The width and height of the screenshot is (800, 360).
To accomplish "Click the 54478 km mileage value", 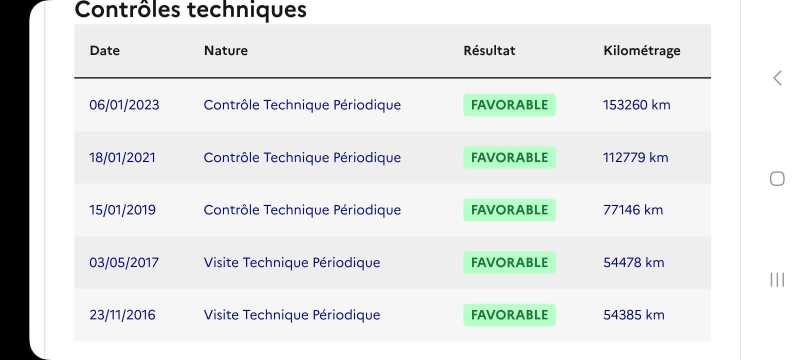I will 634,263.
